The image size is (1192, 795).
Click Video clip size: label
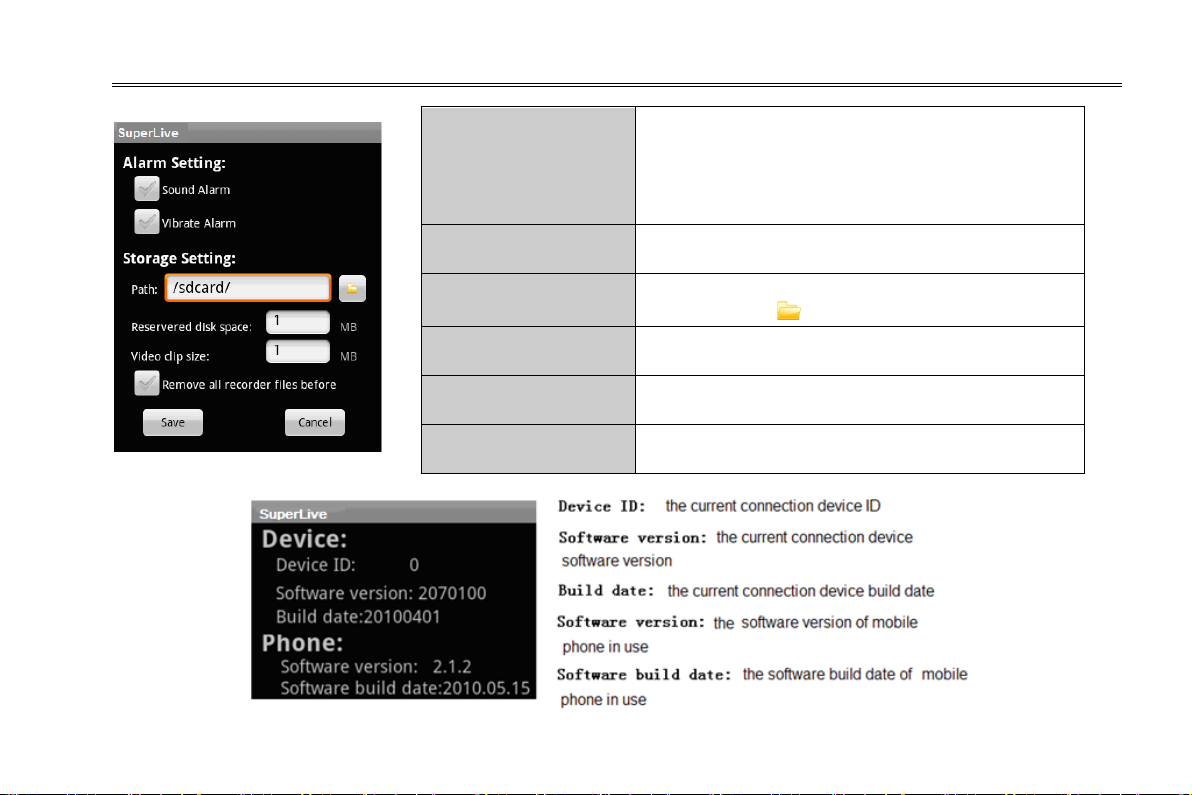pos(170,356)
